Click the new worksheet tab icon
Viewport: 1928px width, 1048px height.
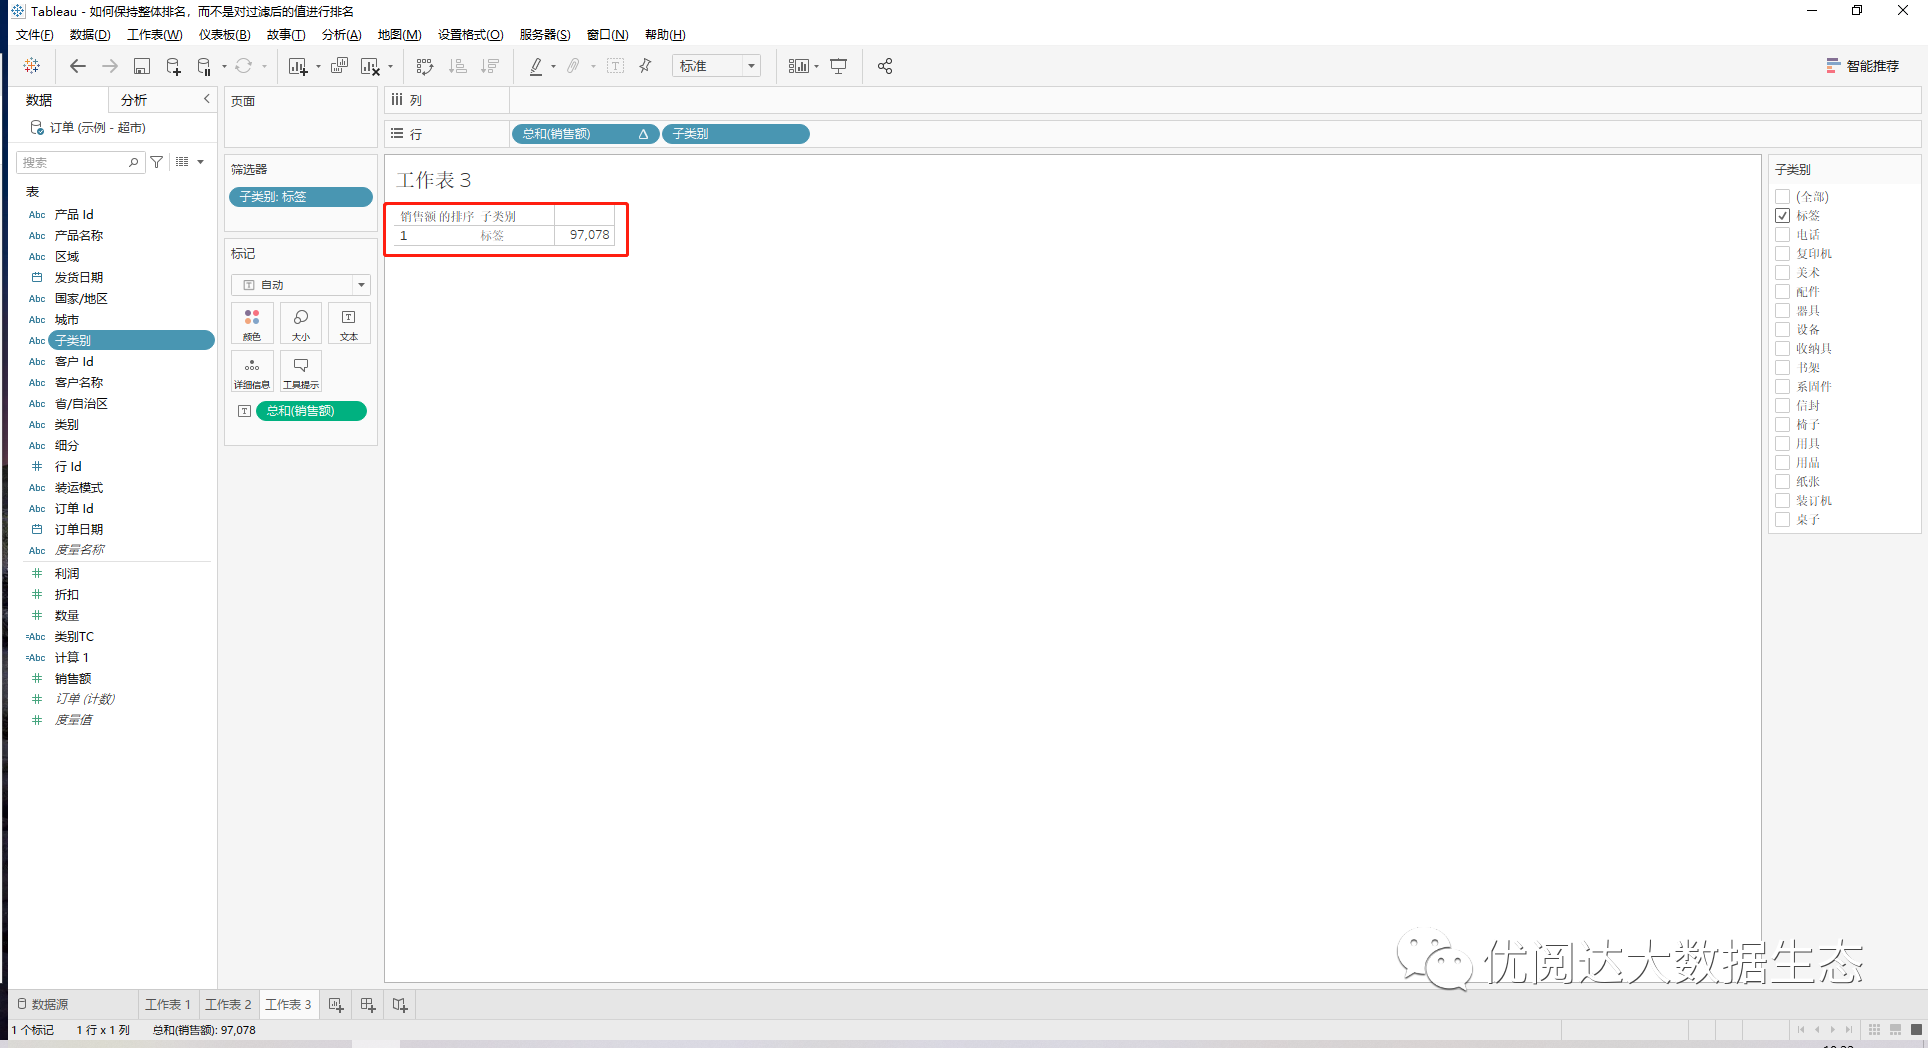[336, 1004]
